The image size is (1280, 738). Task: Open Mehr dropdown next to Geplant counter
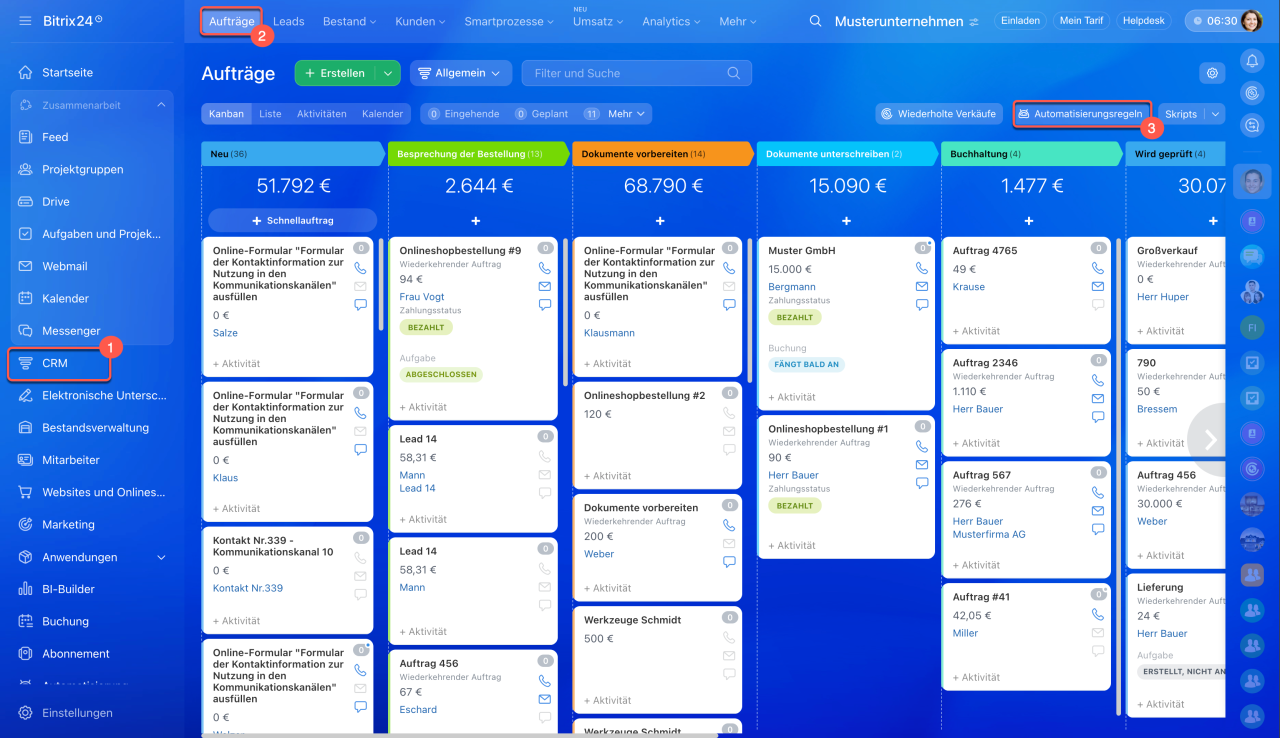pyautogui.click(x=627, y=114)
